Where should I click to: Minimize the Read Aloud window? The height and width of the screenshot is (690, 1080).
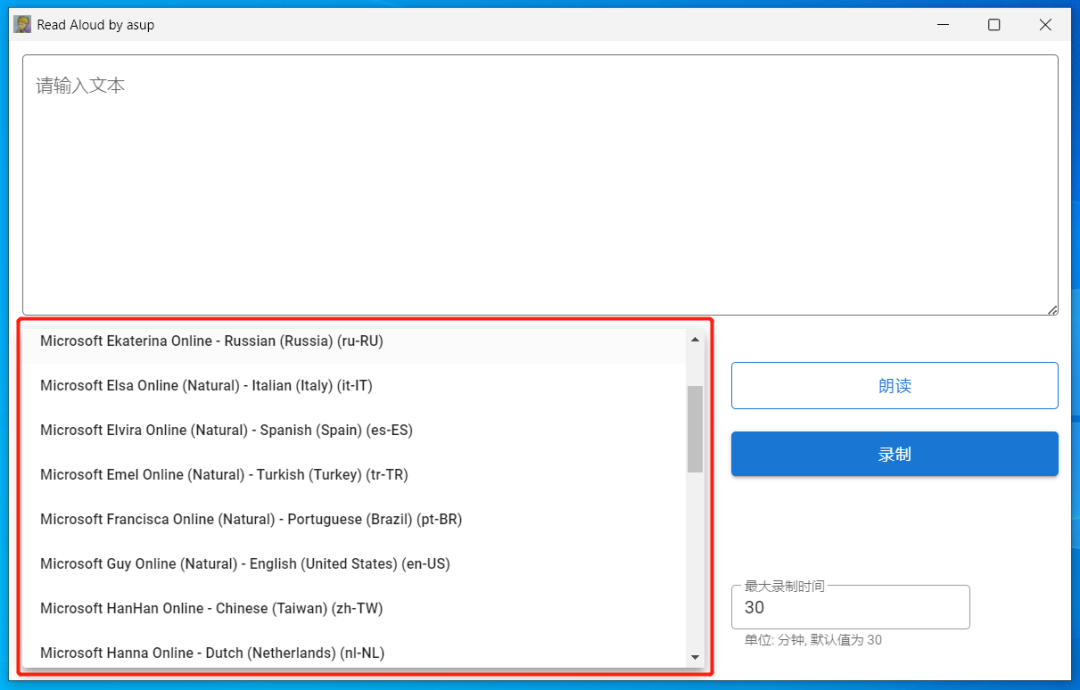click(943, 25)
